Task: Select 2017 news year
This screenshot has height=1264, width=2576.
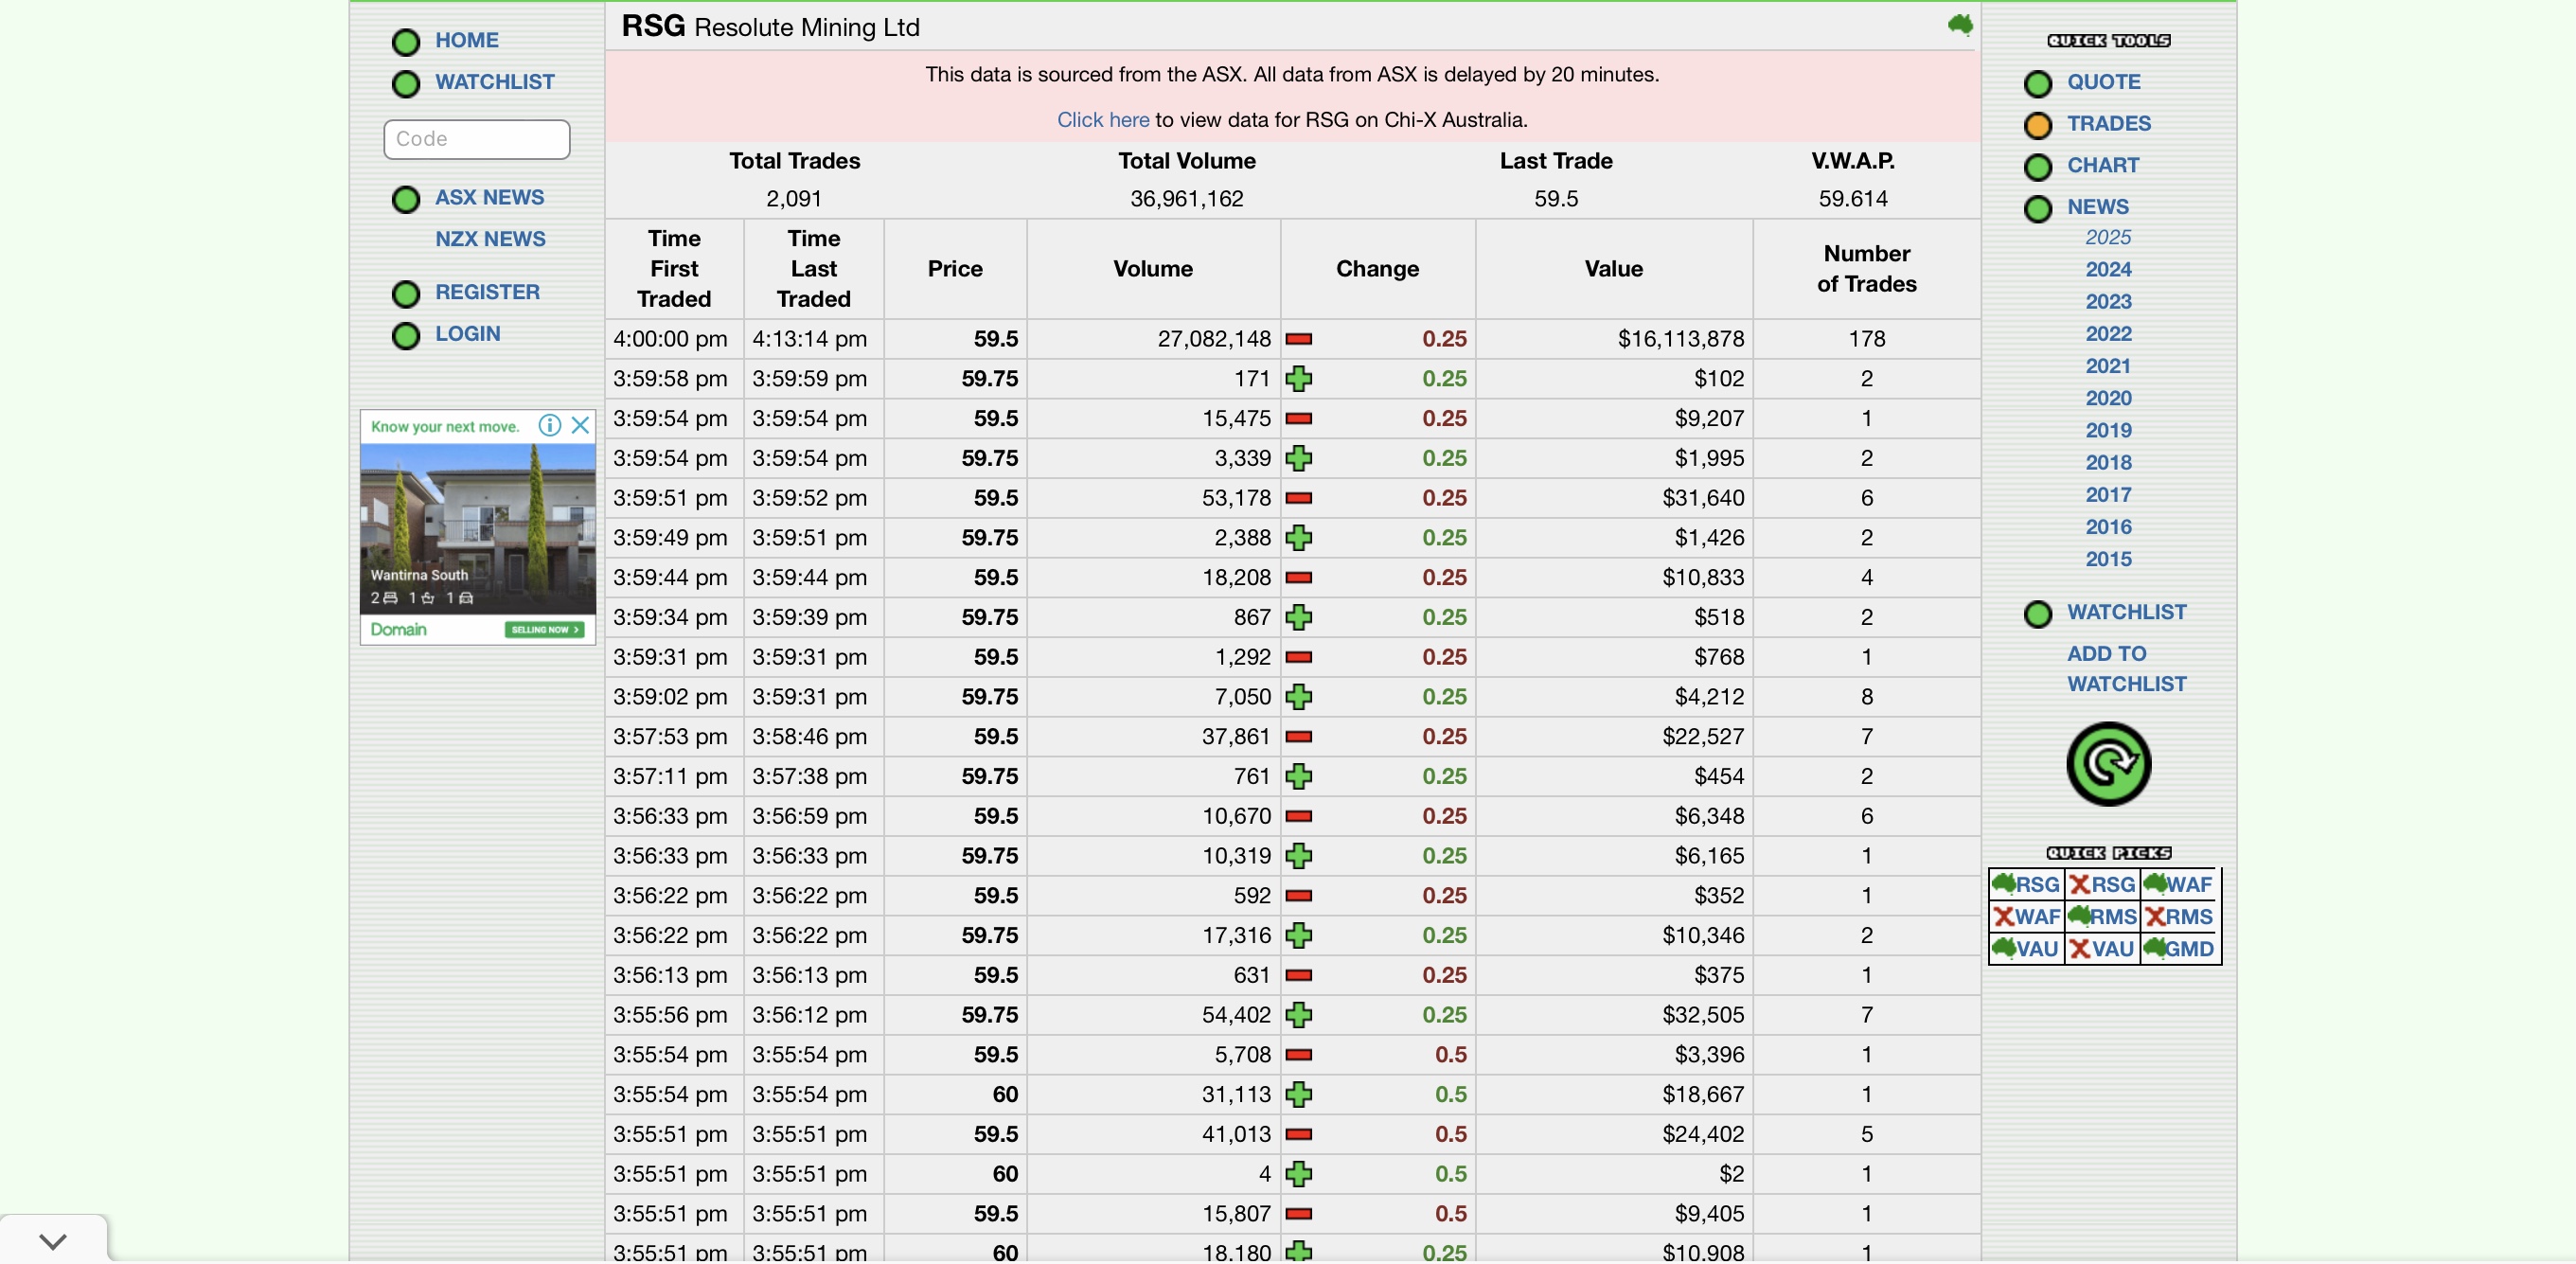Action: [x=2108, y=494]
